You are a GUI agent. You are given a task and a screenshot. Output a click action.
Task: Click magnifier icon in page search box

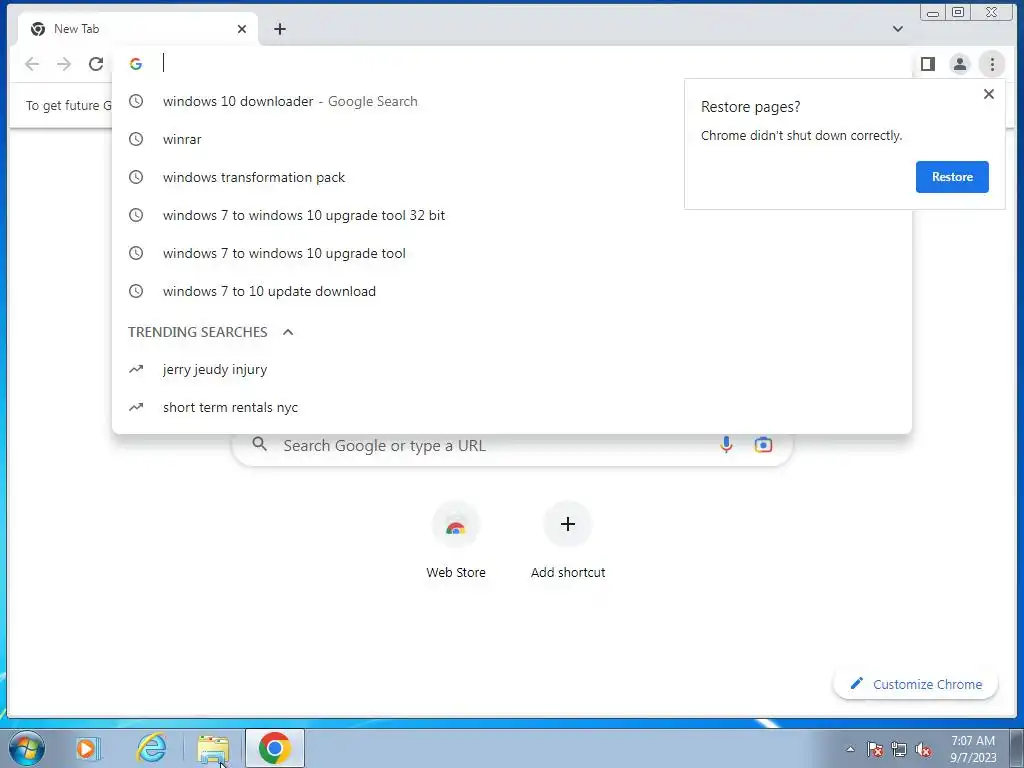click(259, 444)
